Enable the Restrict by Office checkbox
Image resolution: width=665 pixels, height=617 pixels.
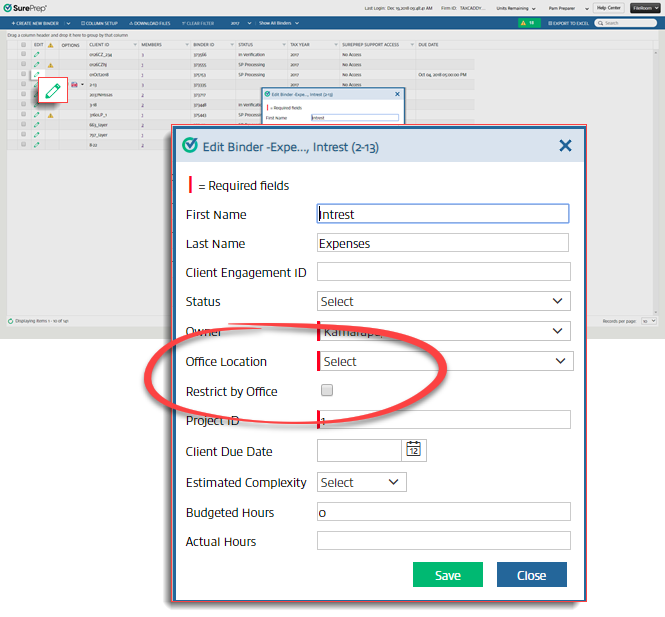click(327, 391)
